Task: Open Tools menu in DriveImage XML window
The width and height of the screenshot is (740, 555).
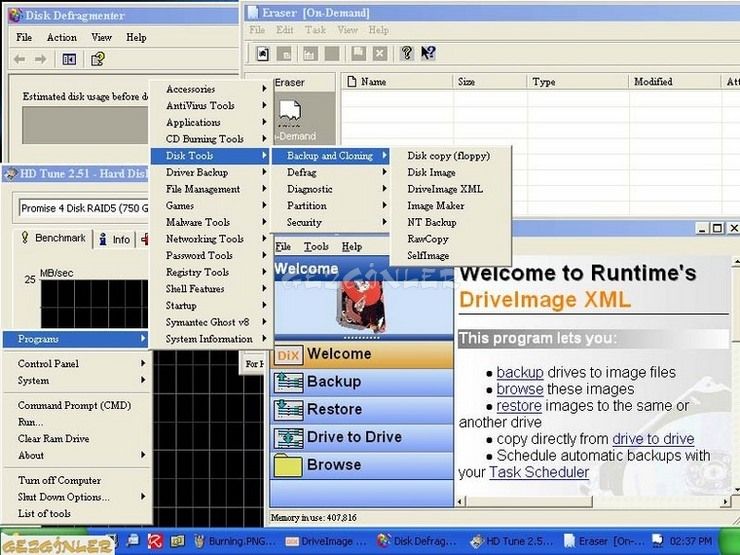Action: pyautogui.click(x=316, y=247)
